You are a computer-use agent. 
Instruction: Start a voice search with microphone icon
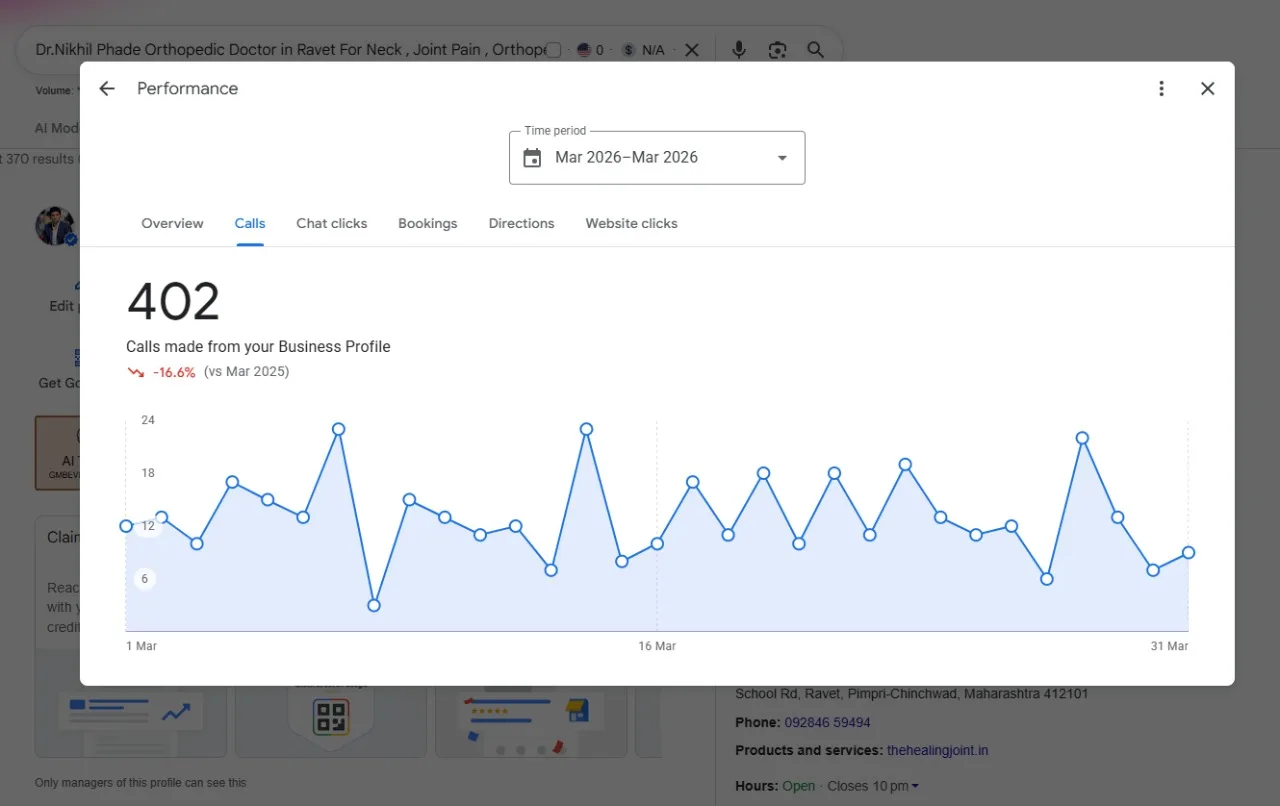(x=739, y=50)
